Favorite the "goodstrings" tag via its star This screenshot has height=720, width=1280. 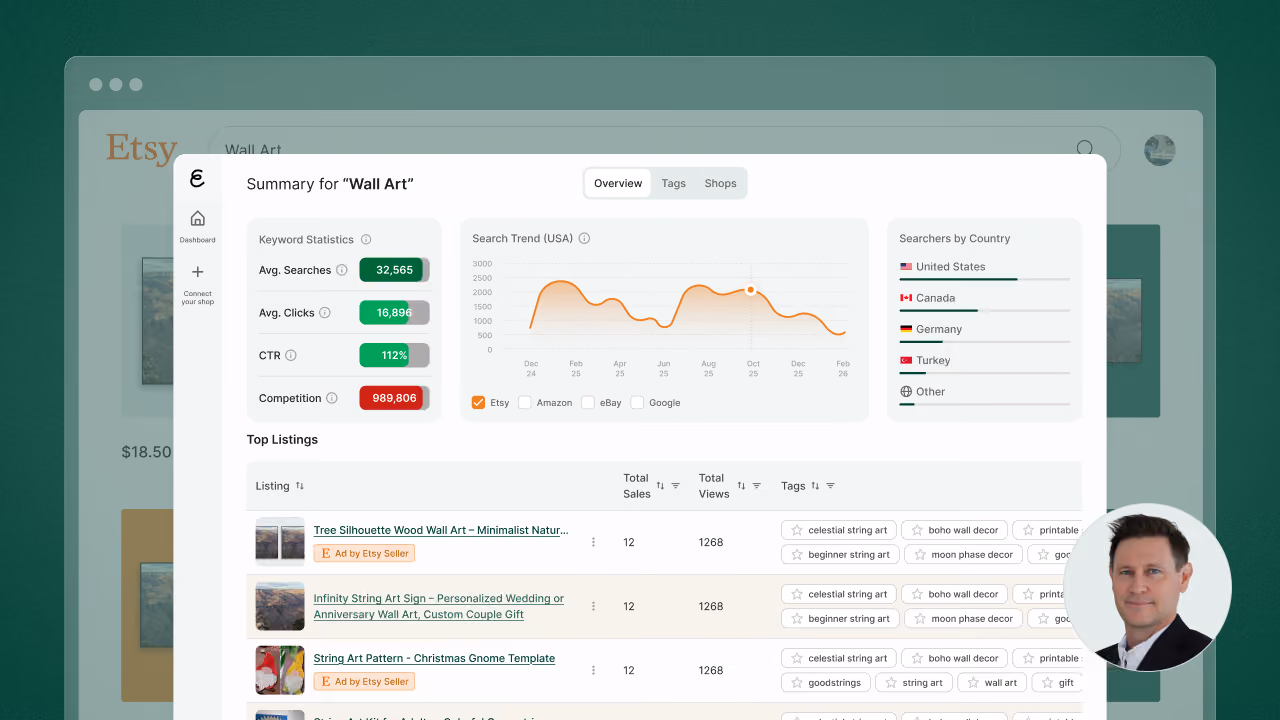tap(797, 683)
